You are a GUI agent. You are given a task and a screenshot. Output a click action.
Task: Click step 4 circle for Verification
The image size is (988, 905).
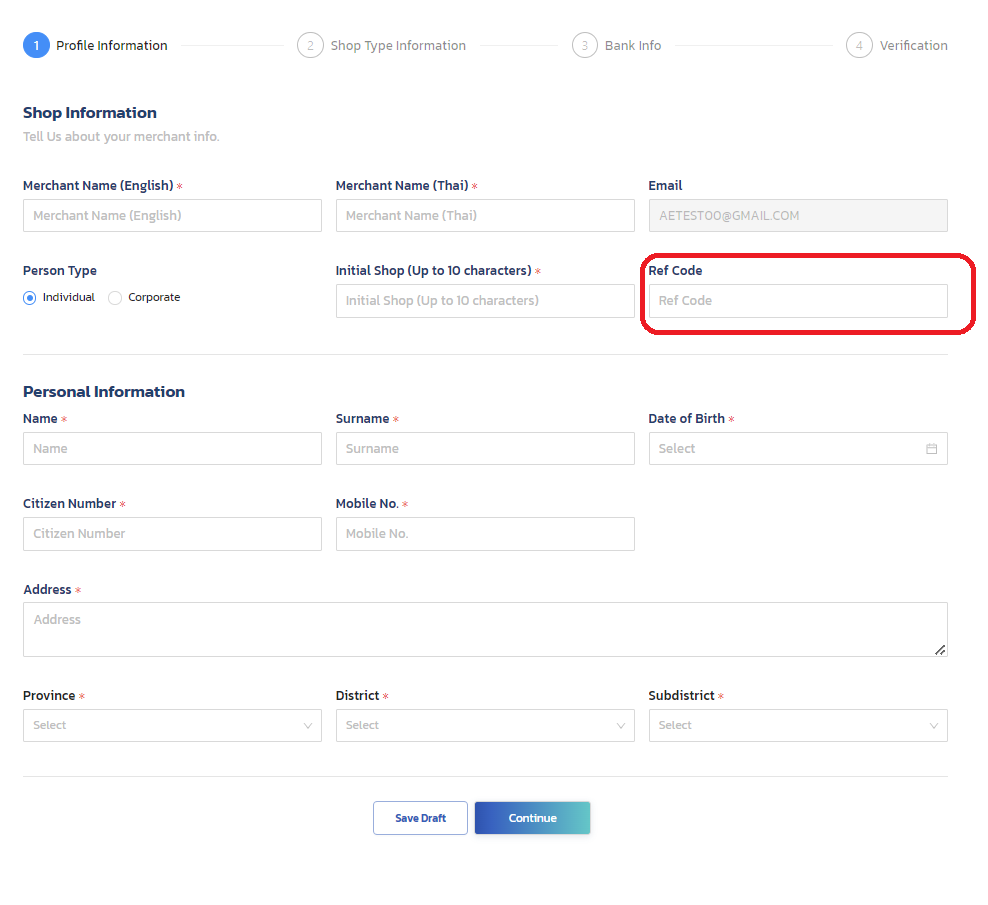pyautogui.click(x=859, y=45)
